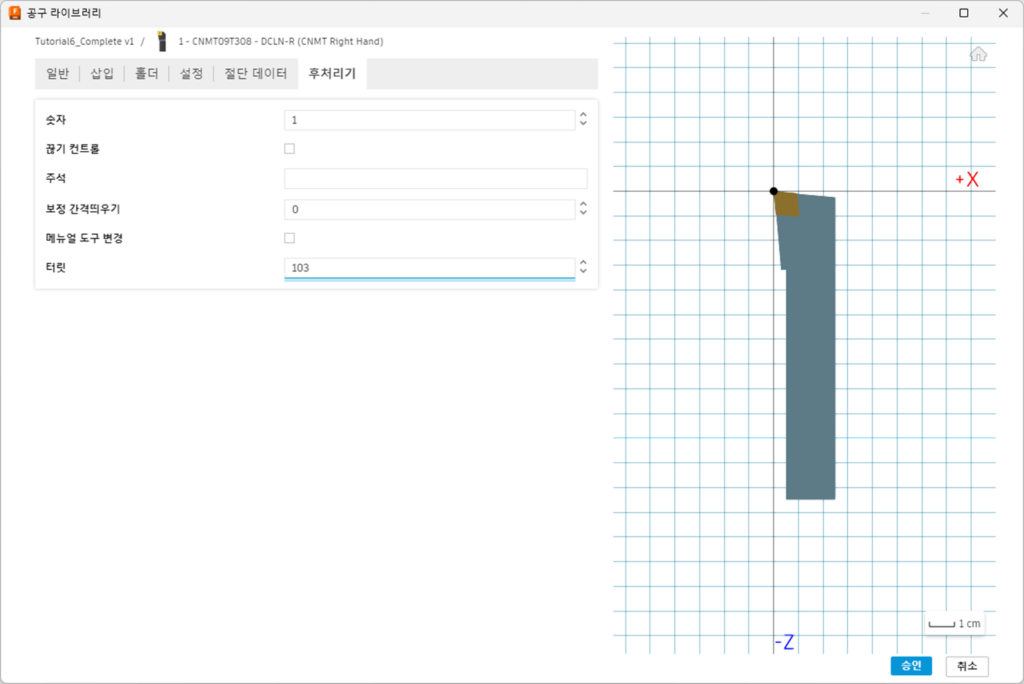This screenshot has height=684, width=1024.
Task: Click the 보정 간격띄우기 spinner arrows
Action: [x=583, y=208]
